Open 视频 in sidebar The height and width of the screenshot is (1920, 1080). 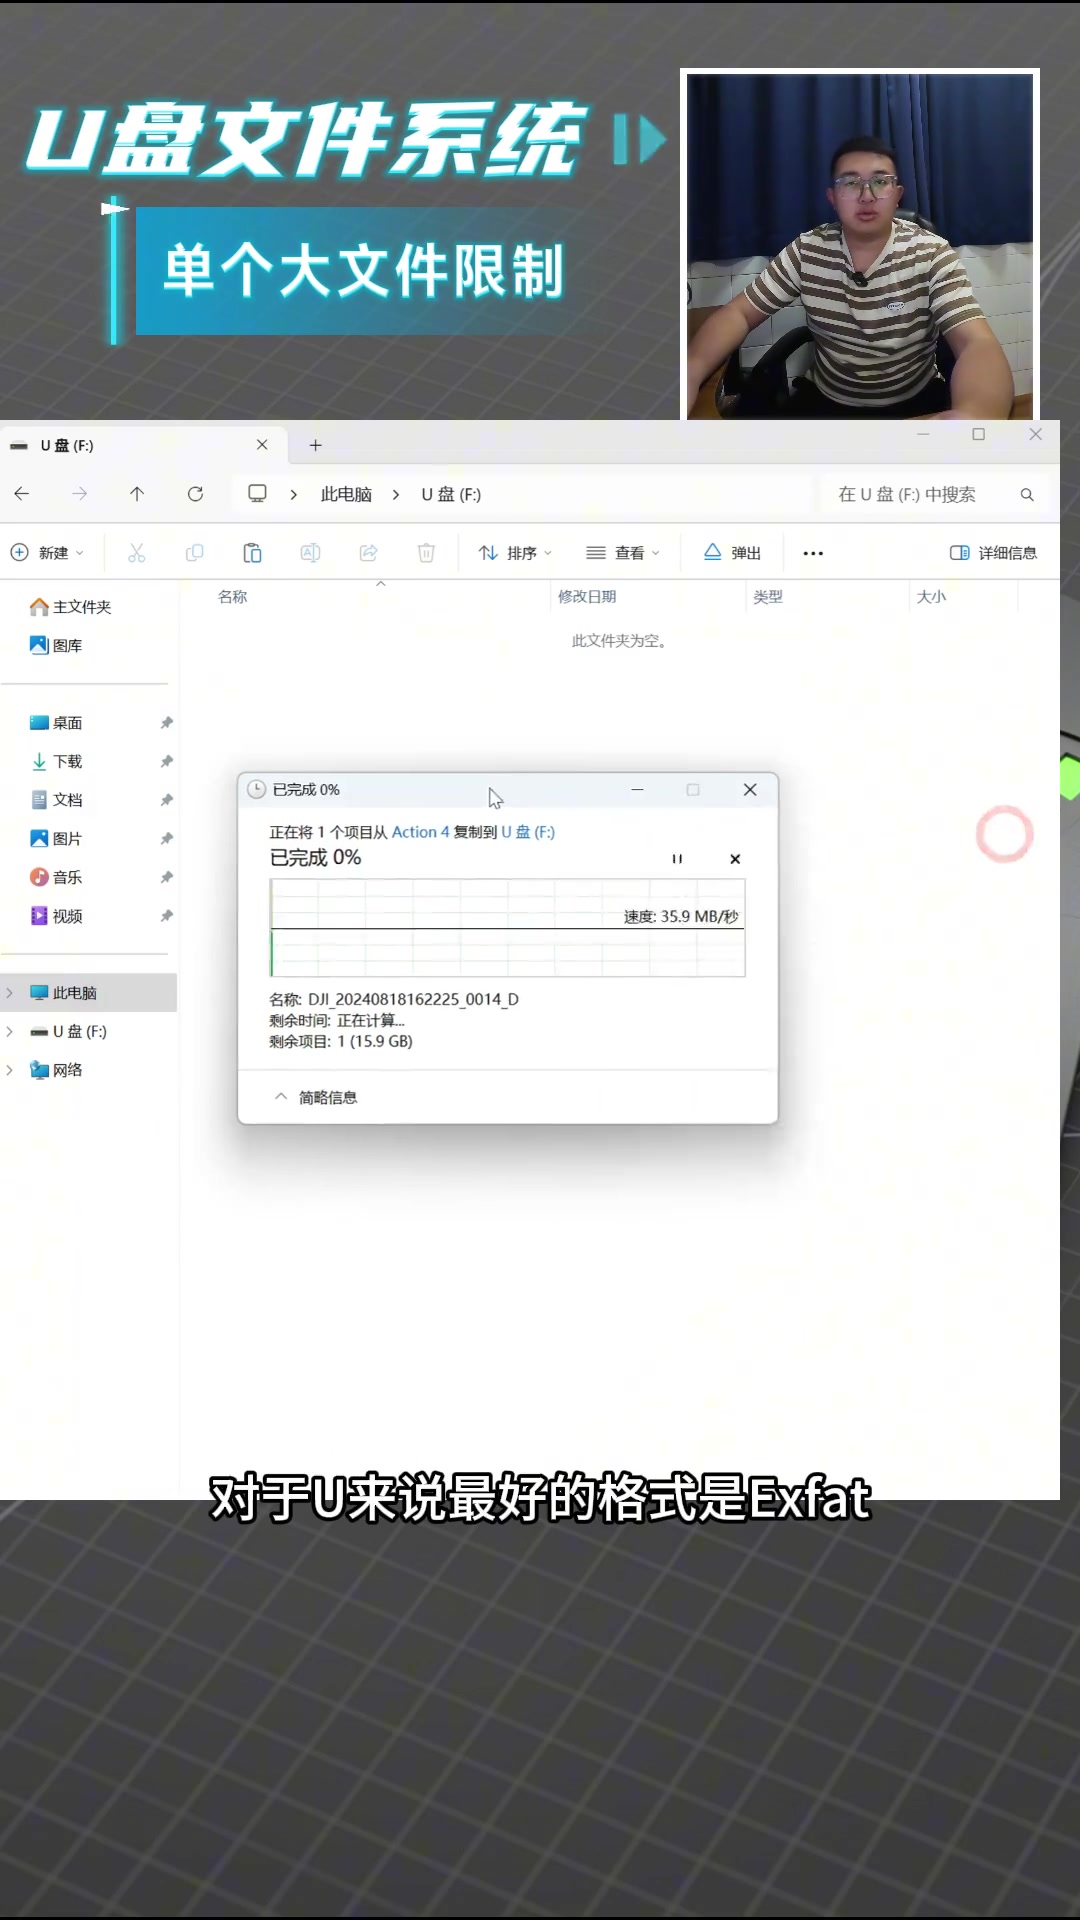click(x=56, y=916)
